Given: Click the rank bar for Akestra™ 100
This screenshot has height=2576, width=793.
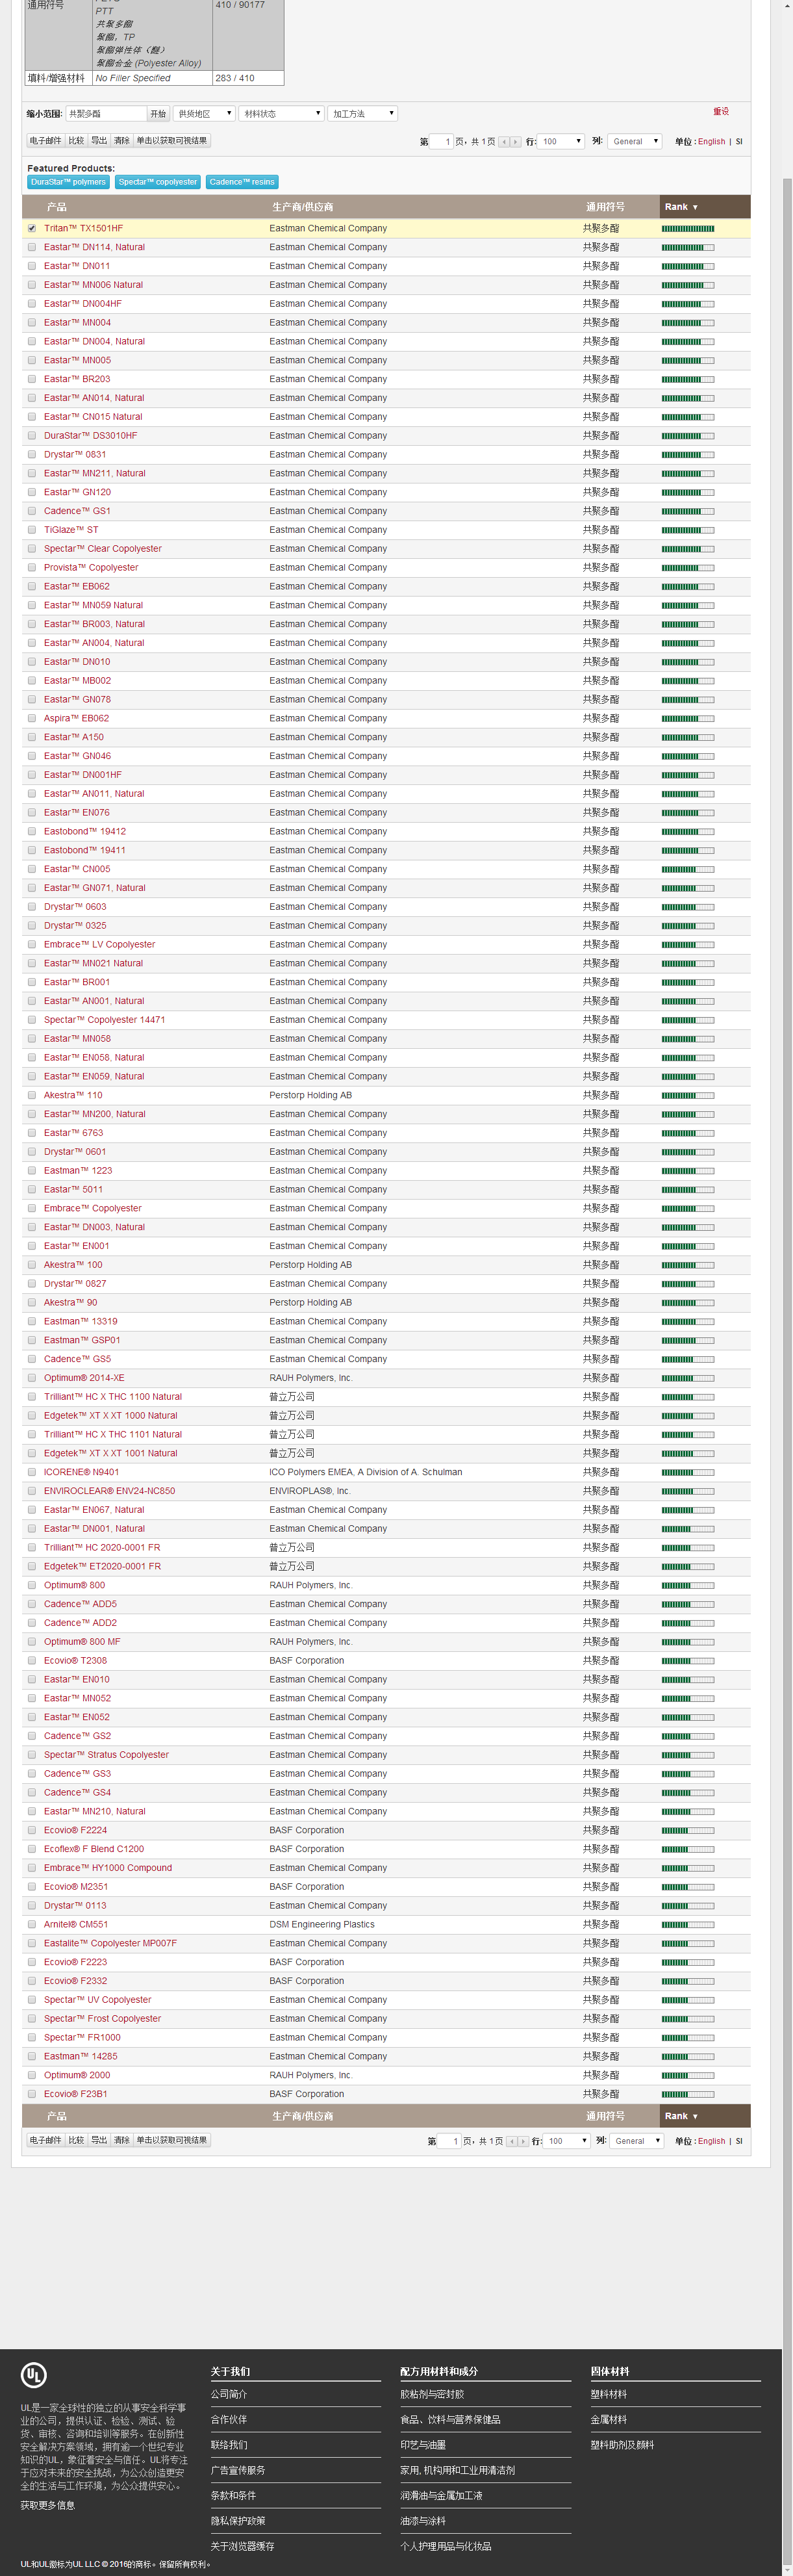Looking at the screenshot, I should 688,1265.
